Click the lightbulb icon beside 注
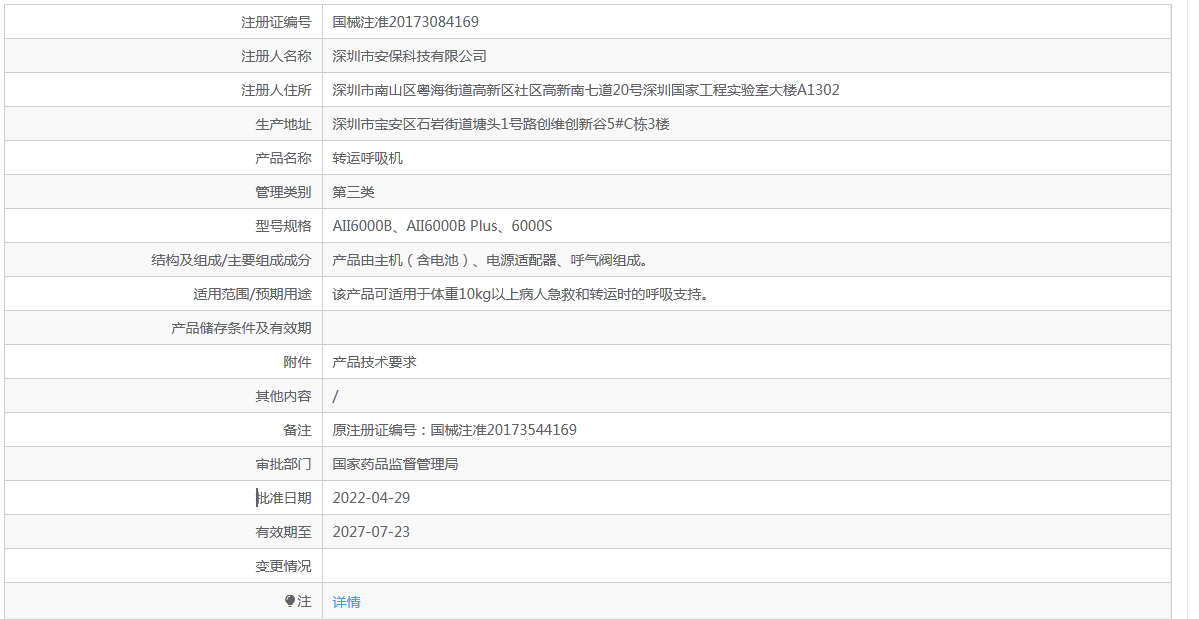This screenshot has height=619, width=1199. [290, 601]
